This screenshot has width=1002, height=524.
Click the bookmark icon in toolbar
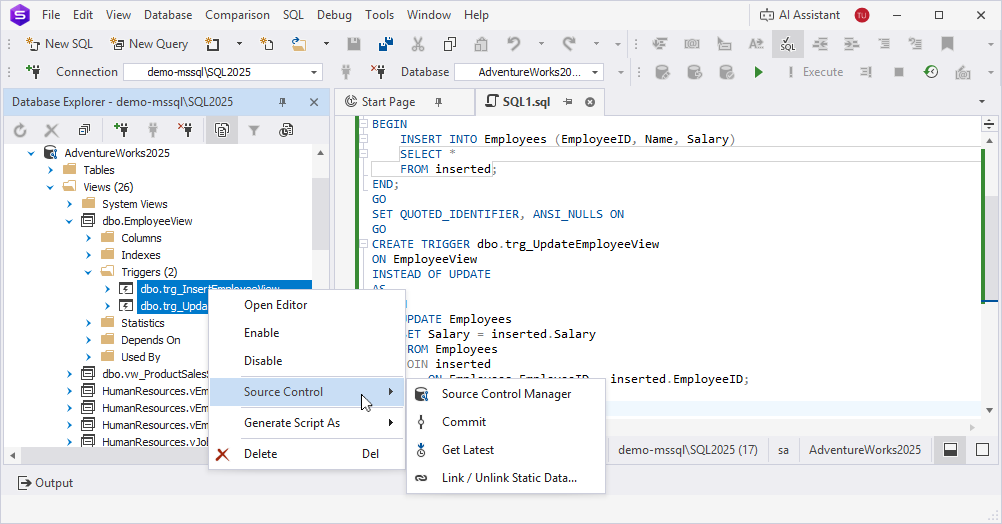click(947, 44)
